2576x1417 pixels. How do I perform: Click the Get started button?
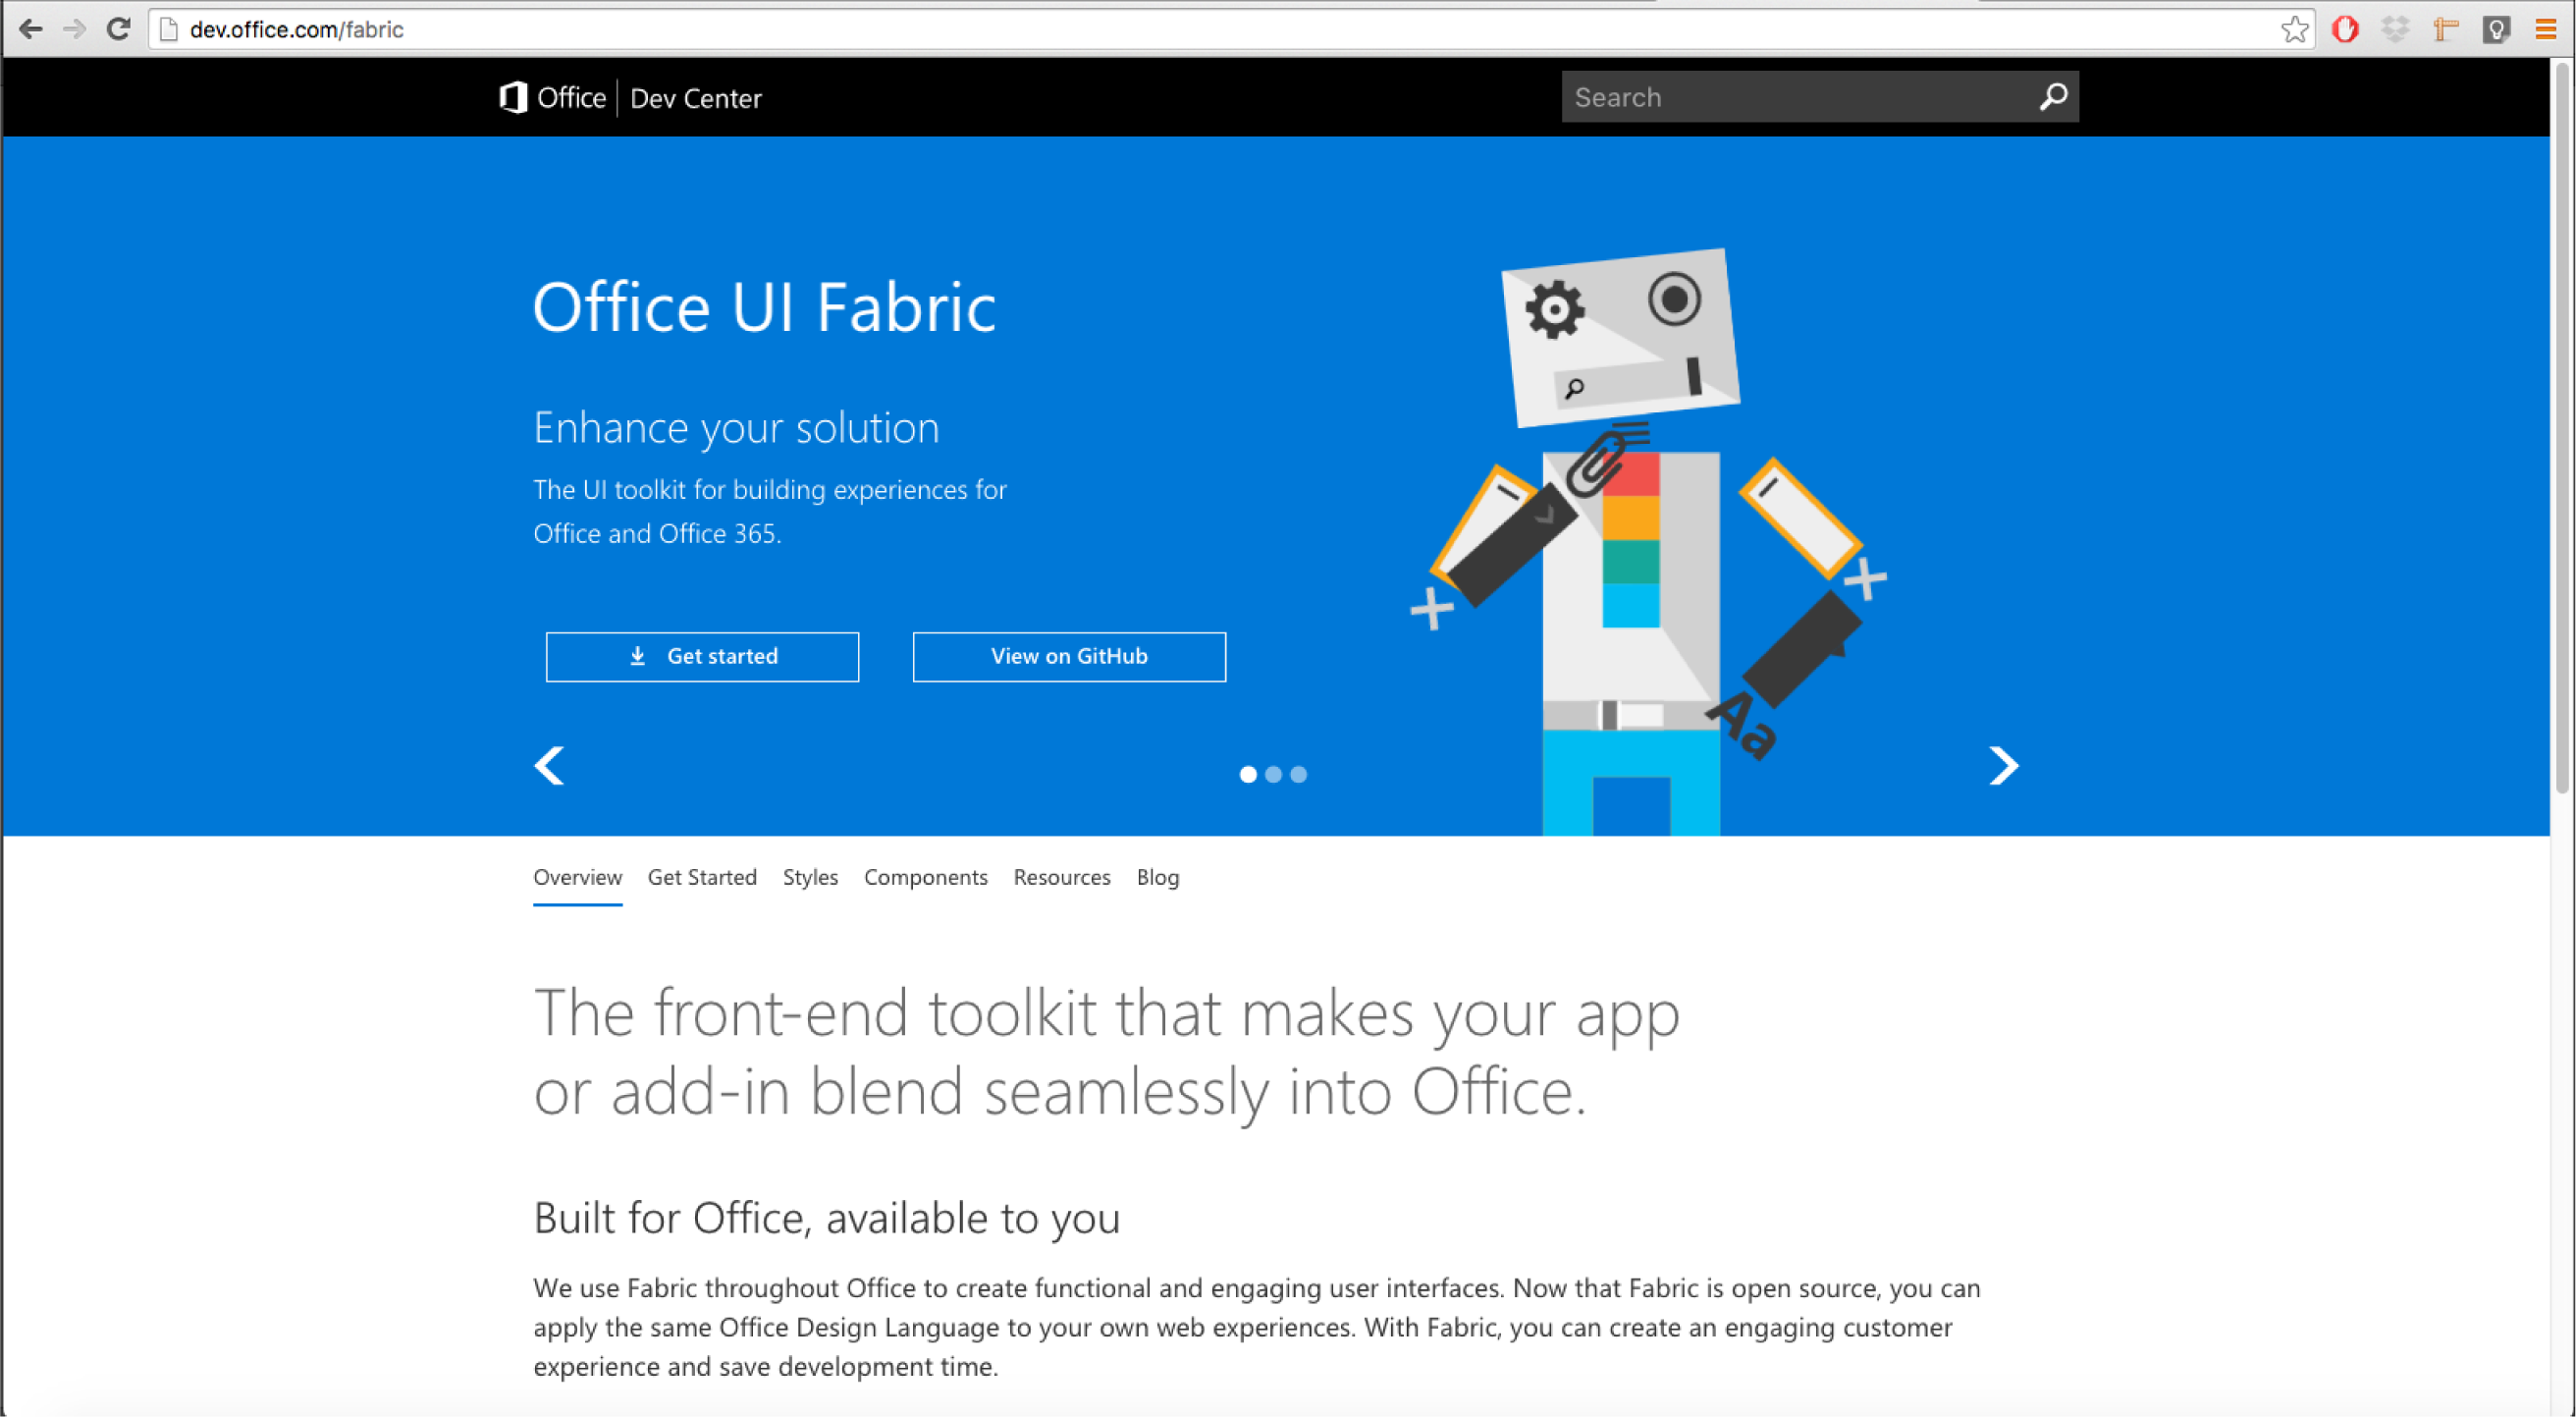pos(702,656)
